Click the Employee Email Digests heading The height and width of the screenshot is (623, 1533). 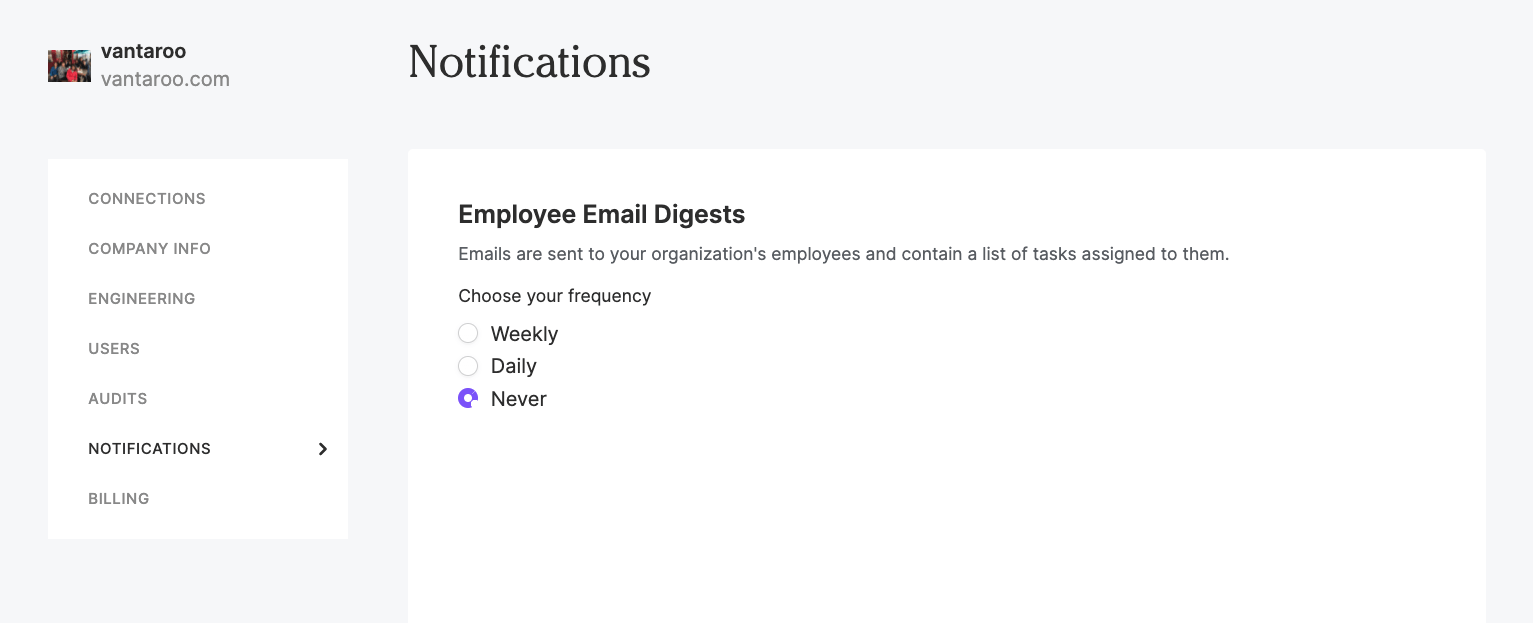(602, 215)
